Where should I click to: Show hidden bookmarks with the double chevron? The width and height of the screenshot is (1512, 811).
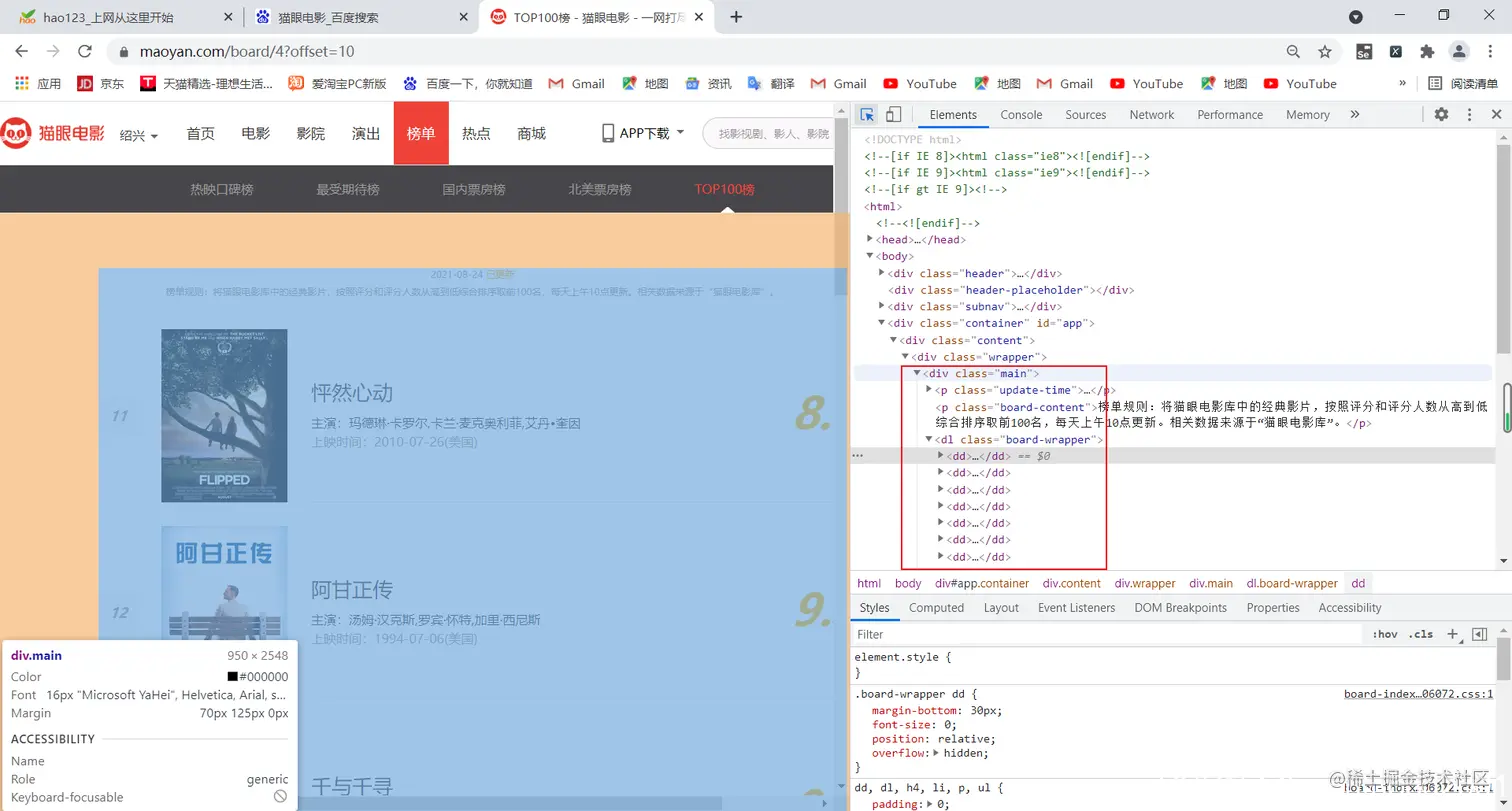pos(1402,84)
